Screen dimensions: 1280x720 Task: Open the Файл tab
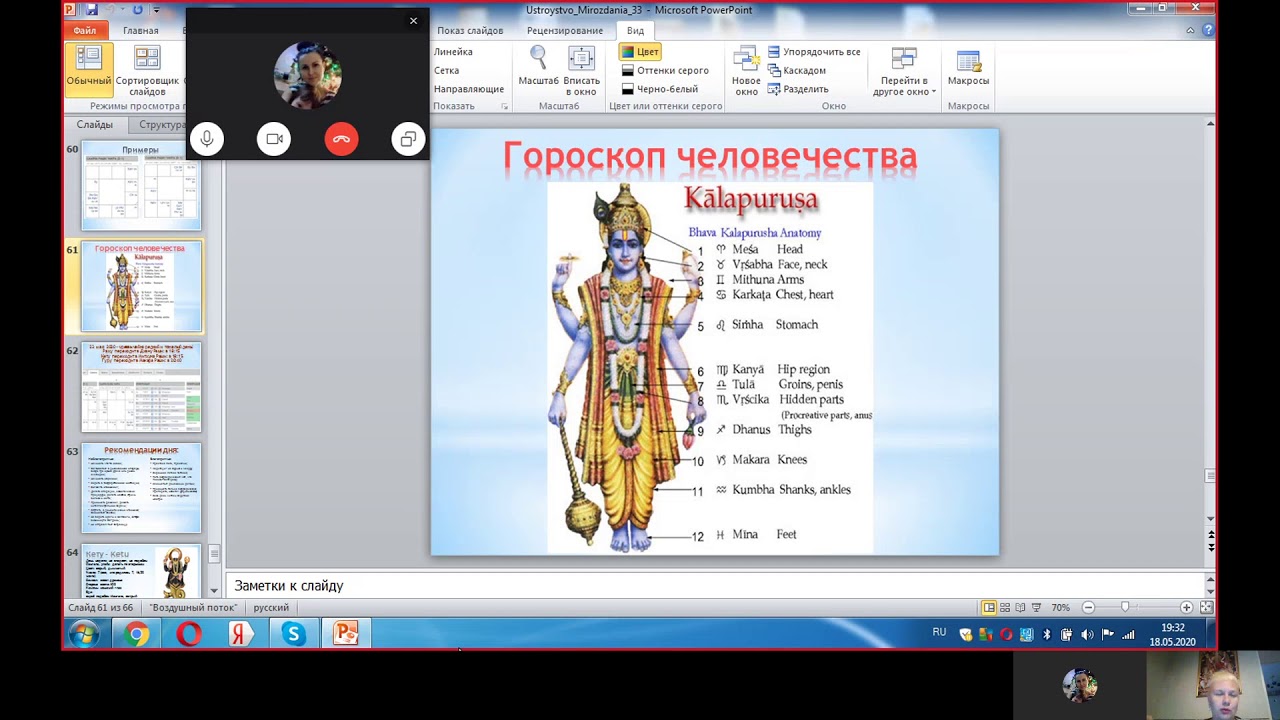coord(85,31)
